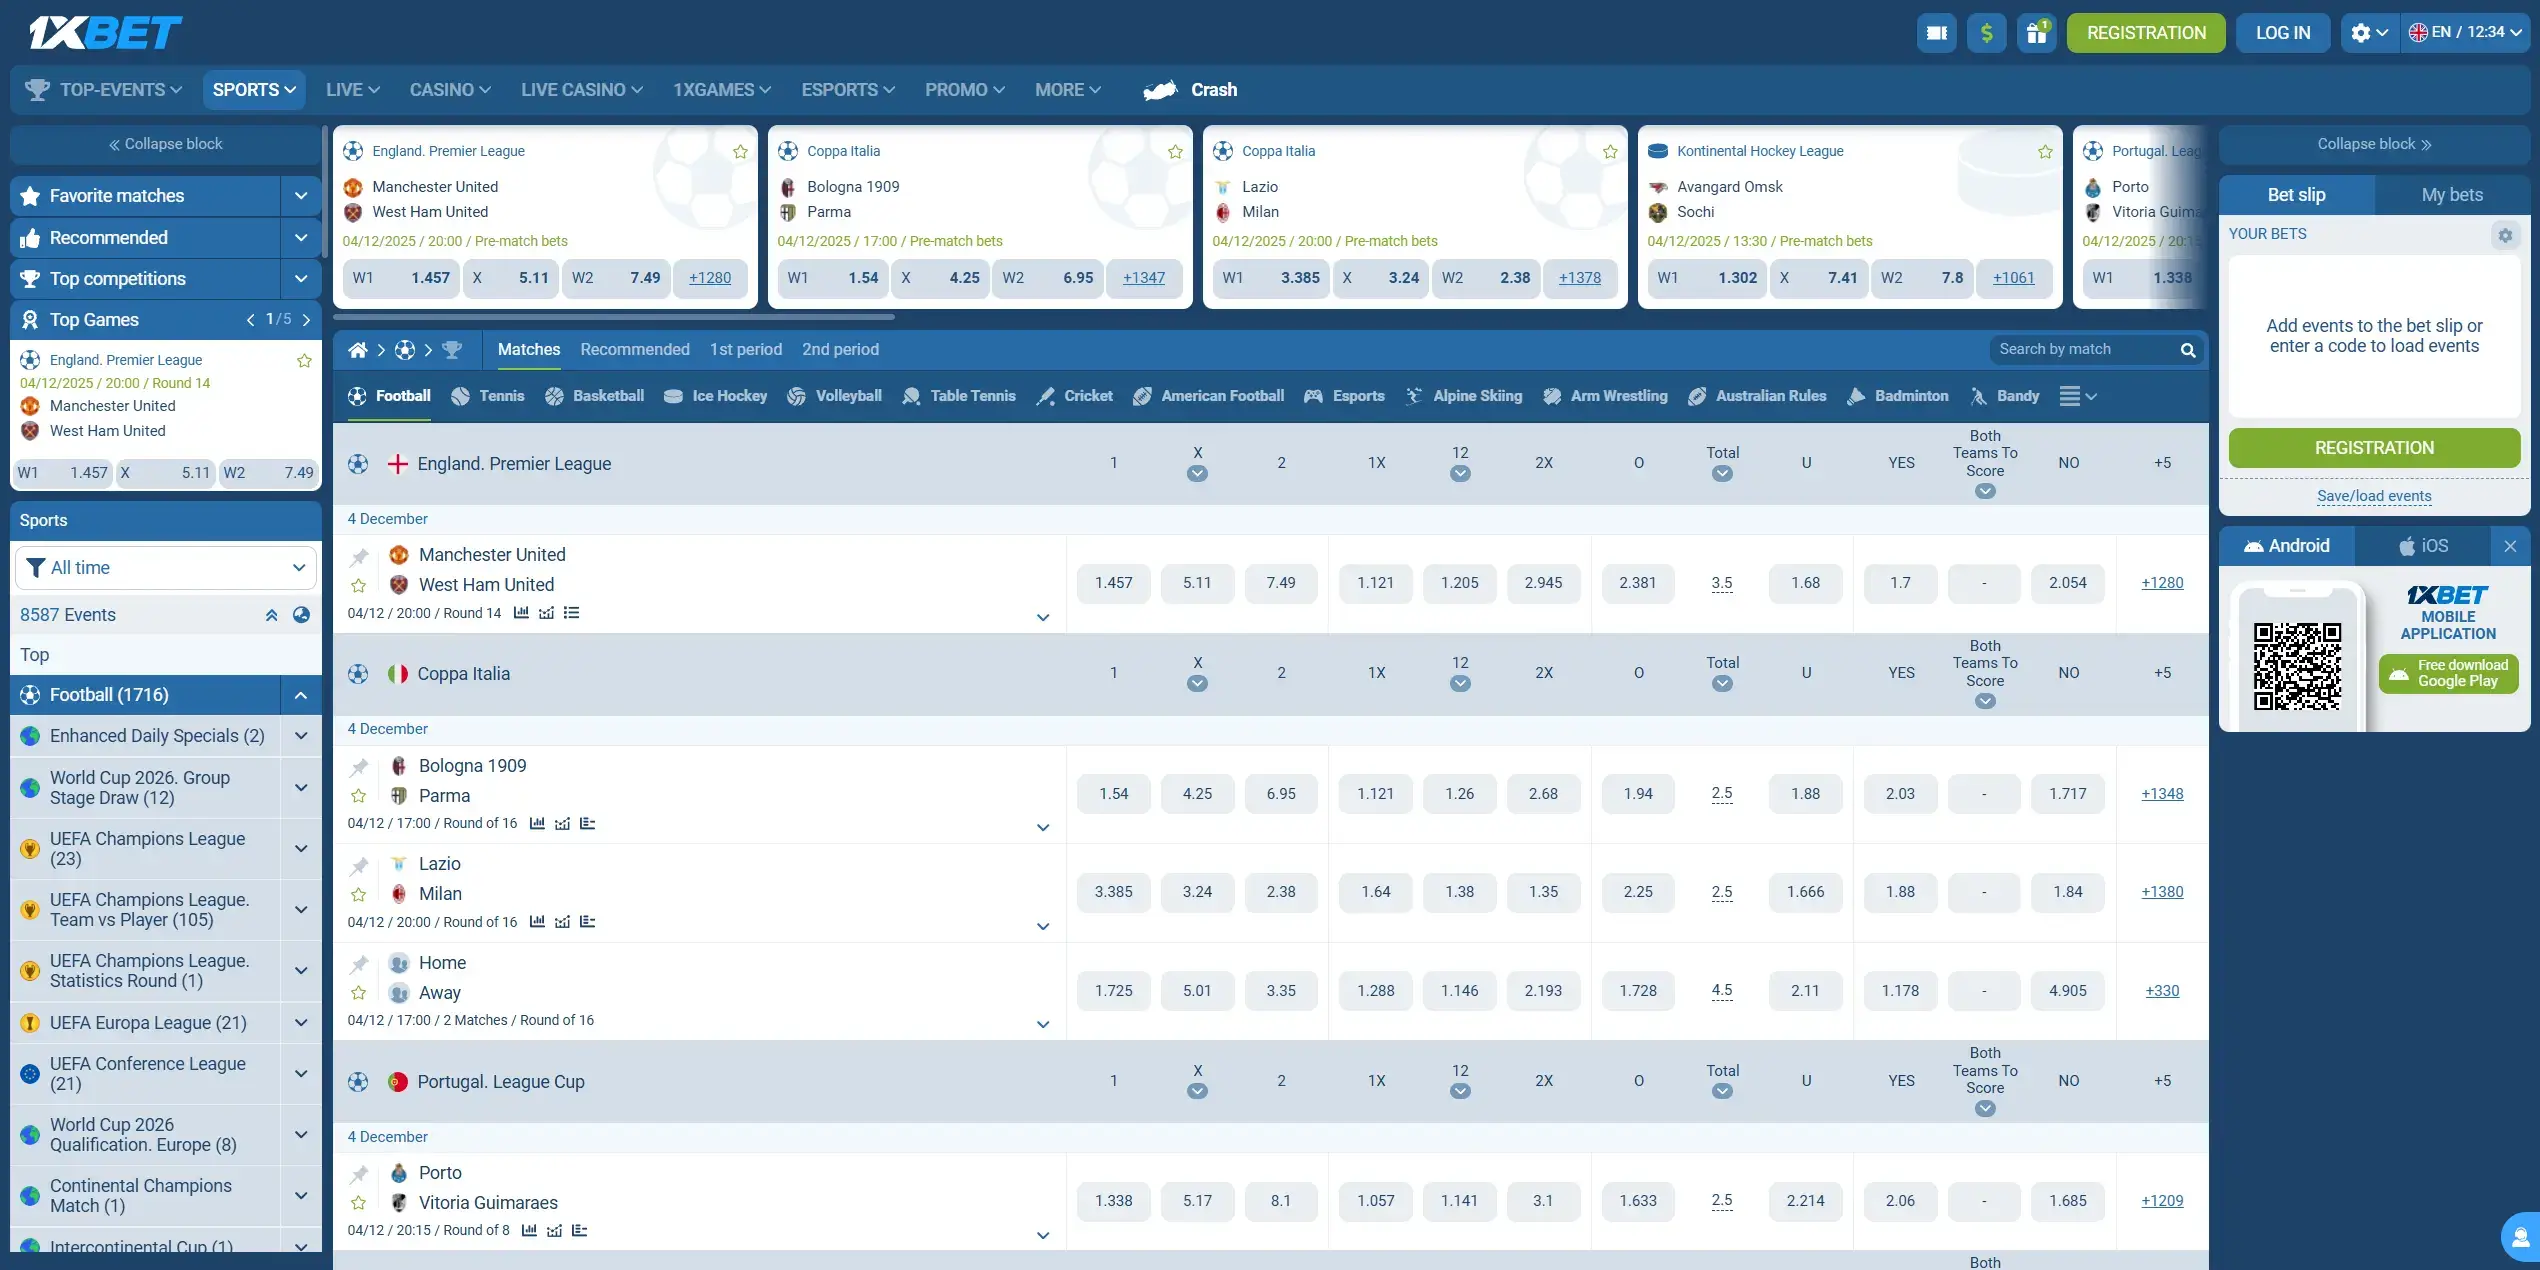The image size is (2540, 1270).
Task: Open the Cricket matches list
Action: click(1075, 396)
